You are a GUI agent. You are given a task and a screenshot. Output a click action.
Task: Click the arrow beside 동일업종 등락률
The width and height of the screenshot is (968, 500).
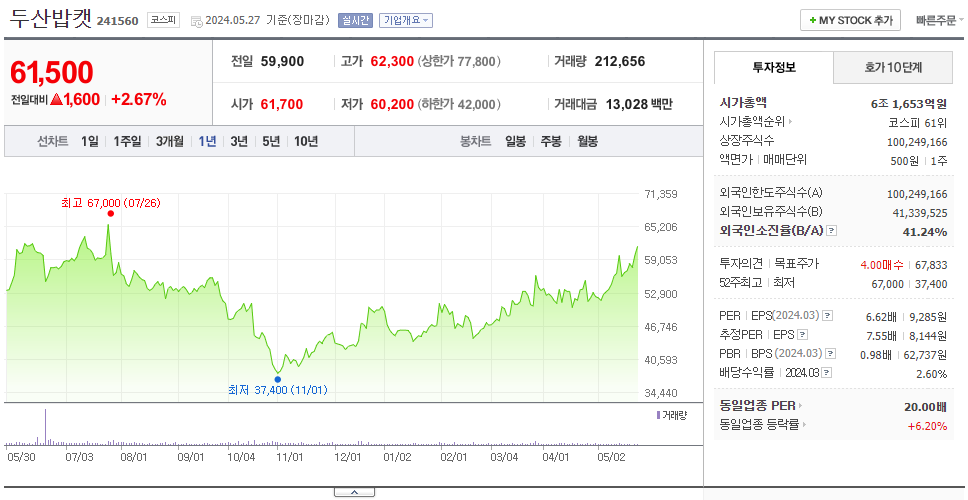click(x=805, y=425)
